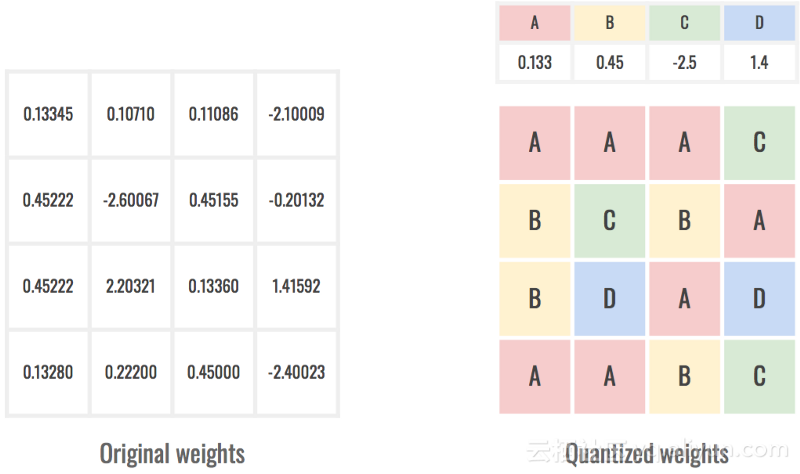Select the 0.11086 weight cell

pyautogui.click(x=214, y=114)
